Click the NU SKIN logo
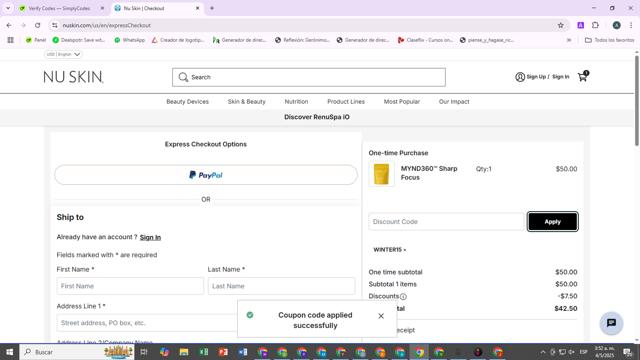Screen dimensions: 640x360 tap(73, 77)
